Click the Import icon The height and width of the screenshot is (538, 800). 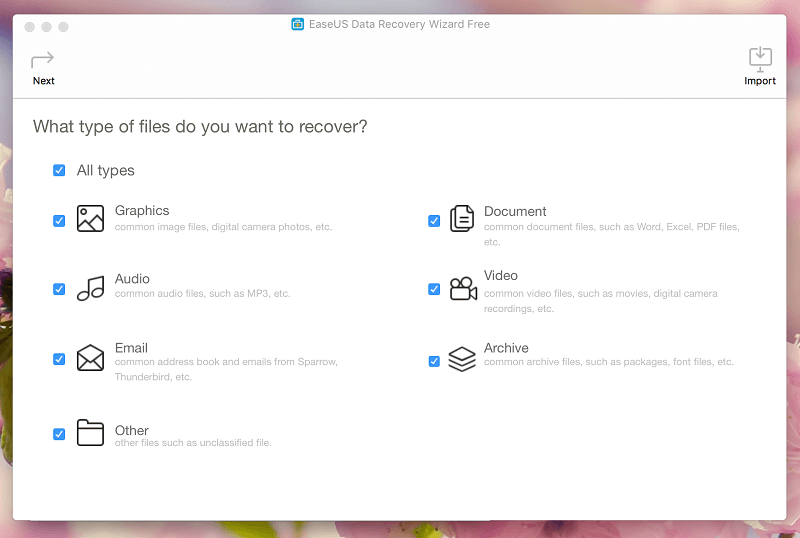(x=760, y=59)
